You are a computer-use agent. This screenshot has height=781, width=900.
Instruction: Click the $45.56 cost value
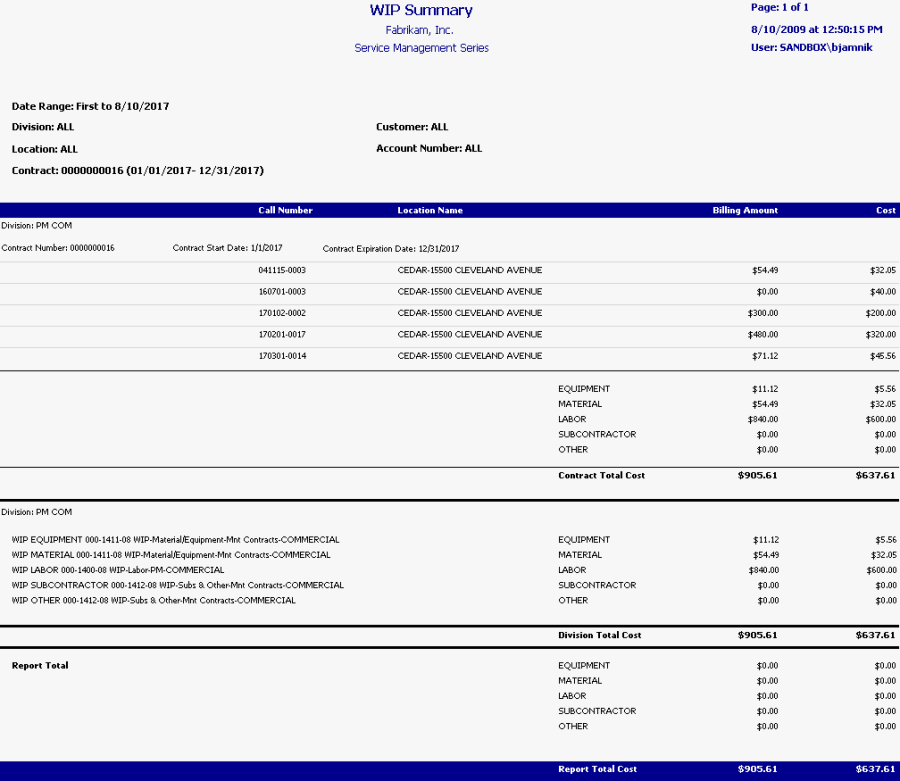click(882, 356)
